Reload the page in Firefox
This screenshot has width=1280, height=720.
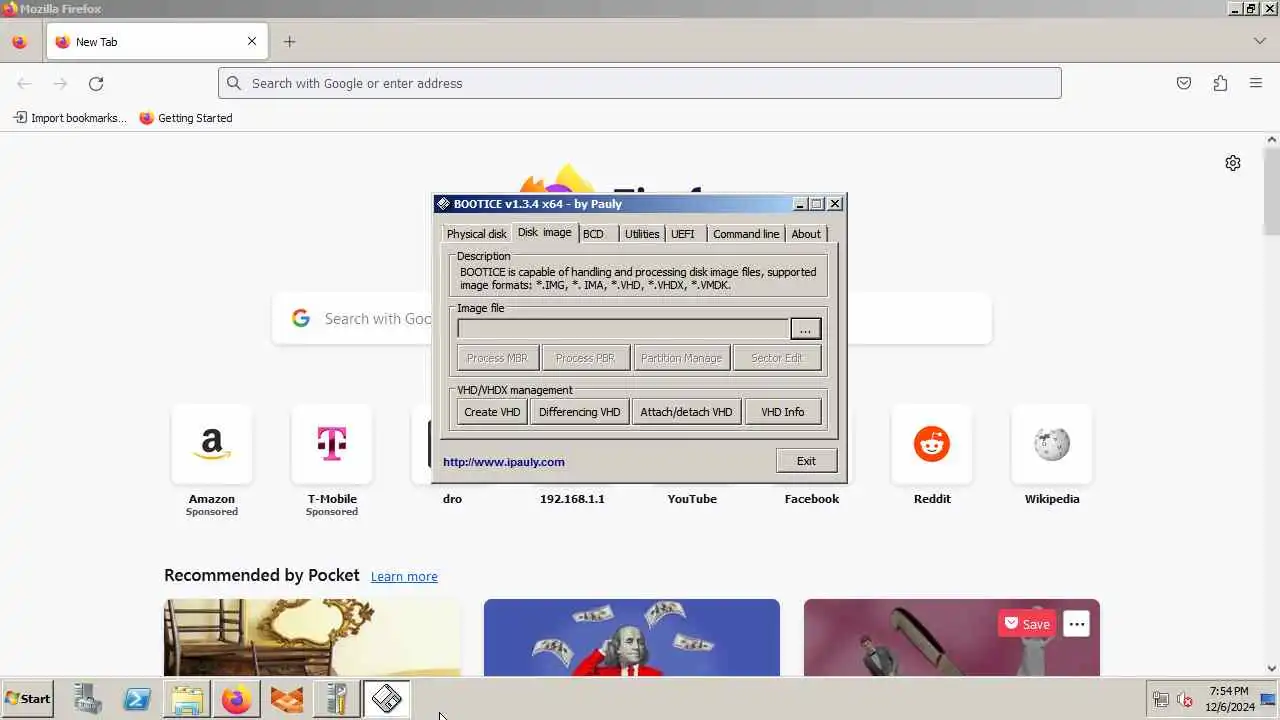[x=96, y=83]
